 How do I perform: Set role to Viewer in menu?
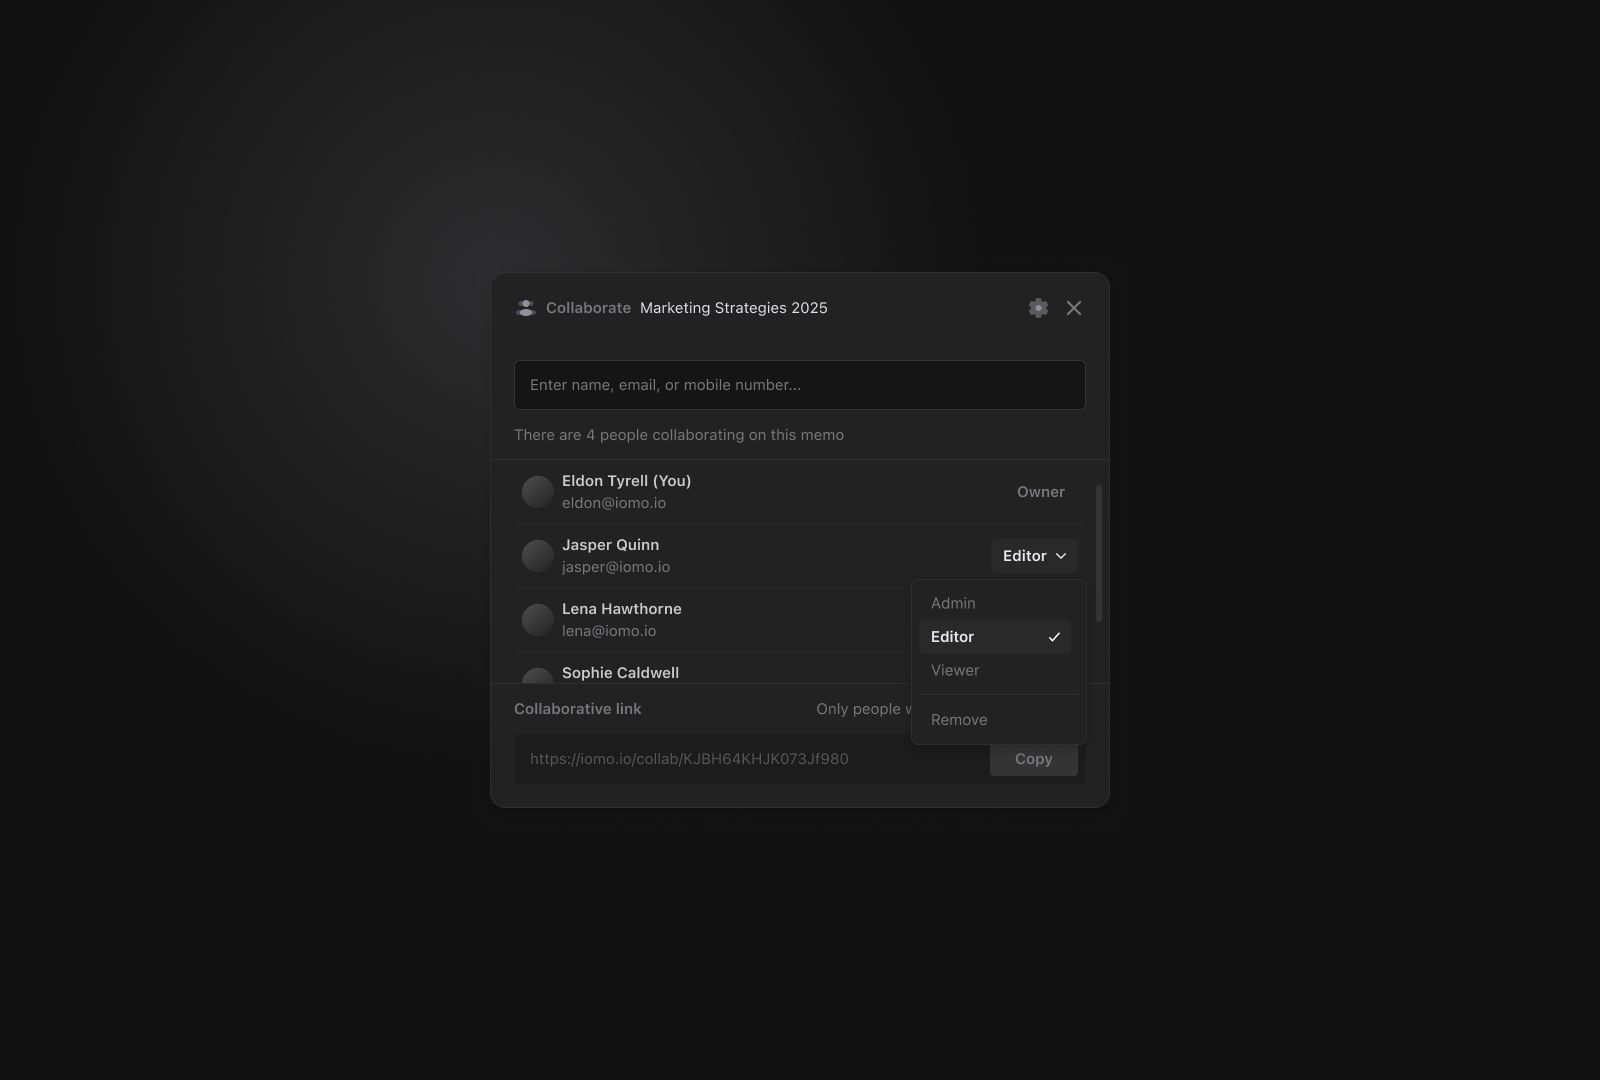(x=995, y=671)
